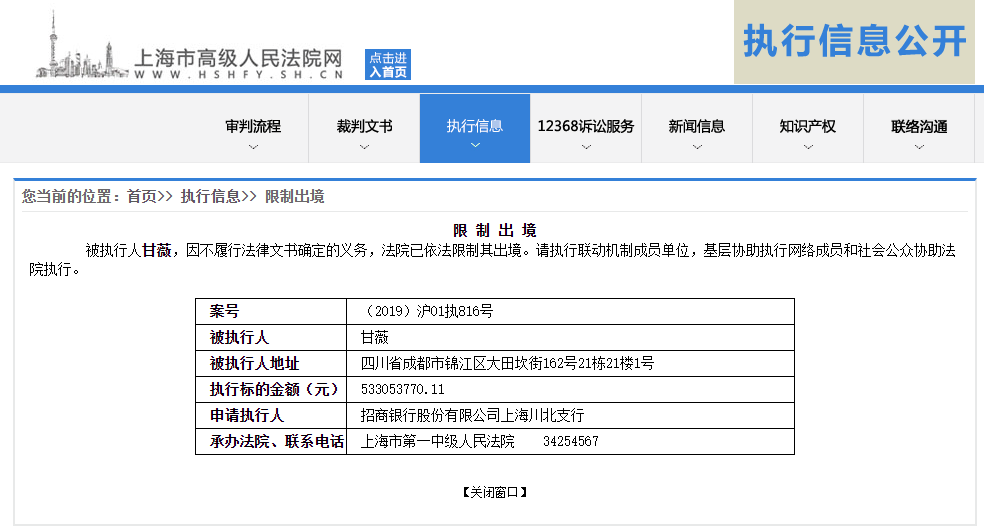
Task: Select the 执行信息 menu tab
Action: point(475,129)
